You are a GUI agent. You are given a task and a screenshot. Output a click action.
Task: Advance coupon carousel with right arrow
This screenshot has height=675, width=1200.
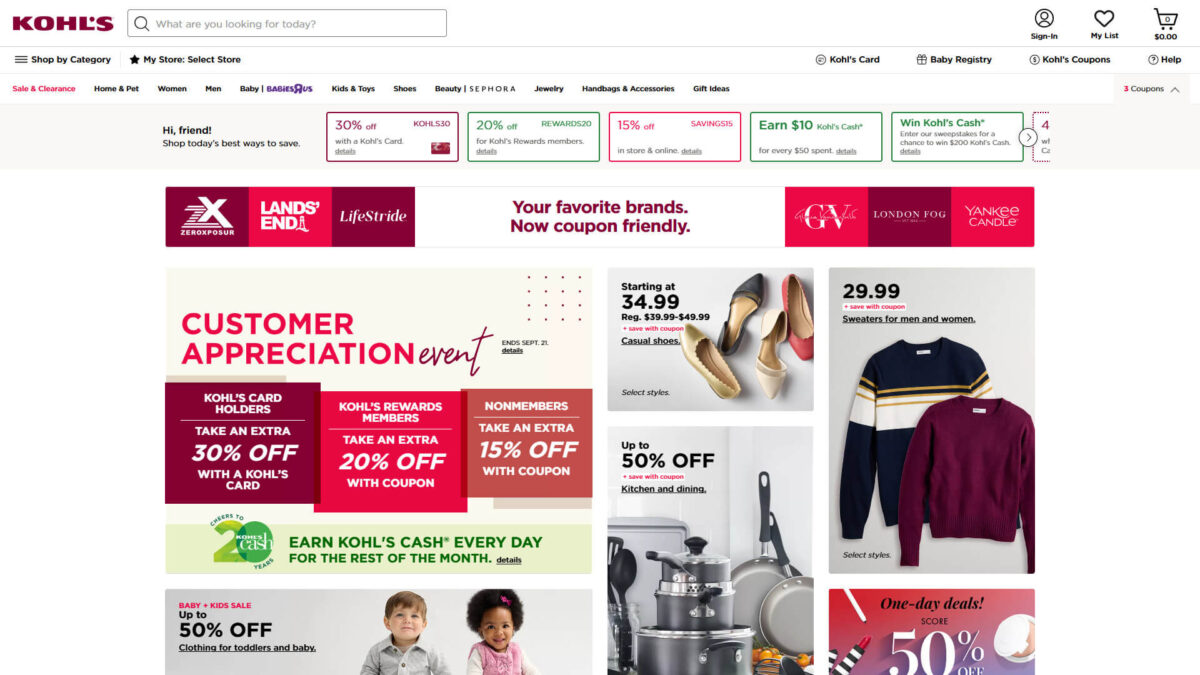(1028, 137)
